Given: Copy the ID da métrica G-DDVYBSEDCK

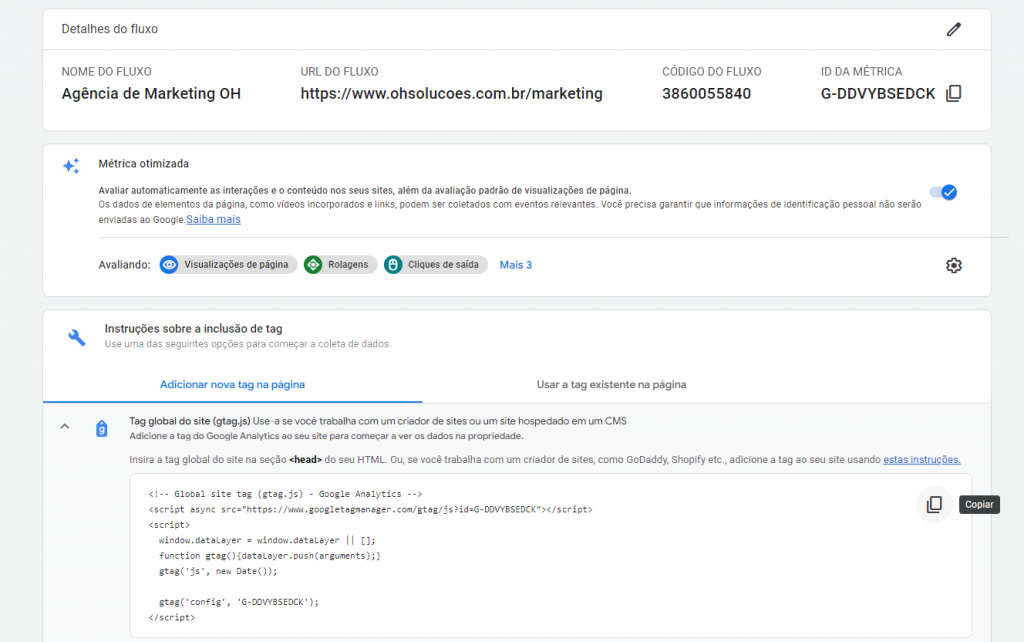Looking at the screenshot, I should point(953,93).
